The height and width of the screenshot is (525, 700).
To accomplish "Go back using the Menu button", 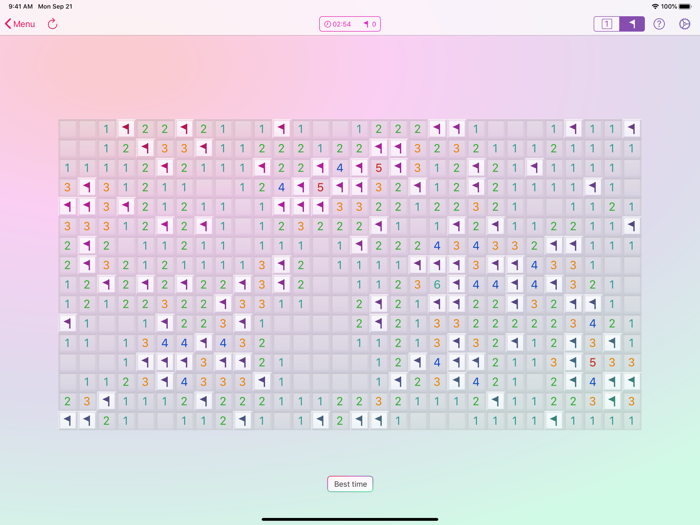I will [x=20, y=24].
